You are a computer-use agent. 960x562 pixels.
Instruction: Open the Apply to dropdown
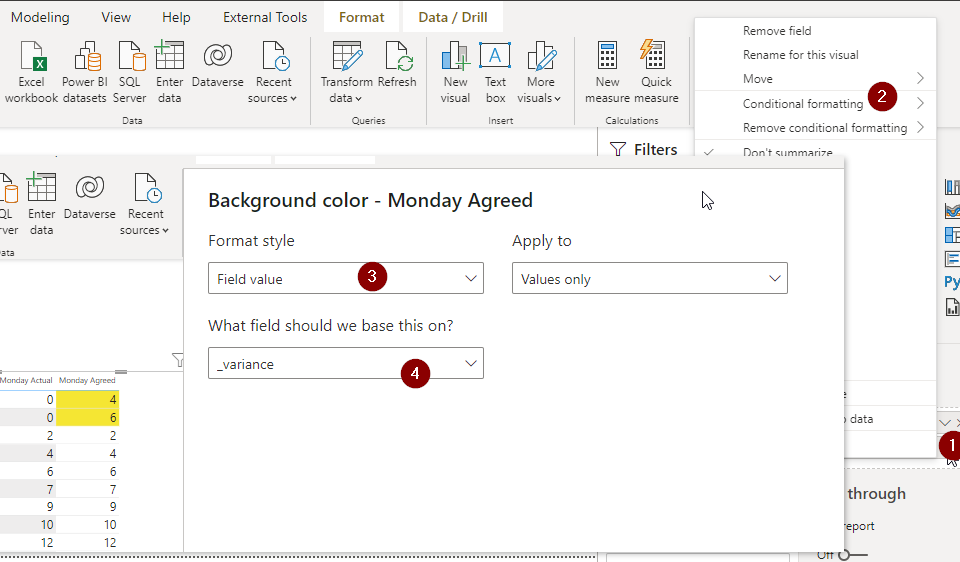tap(650, 279)
